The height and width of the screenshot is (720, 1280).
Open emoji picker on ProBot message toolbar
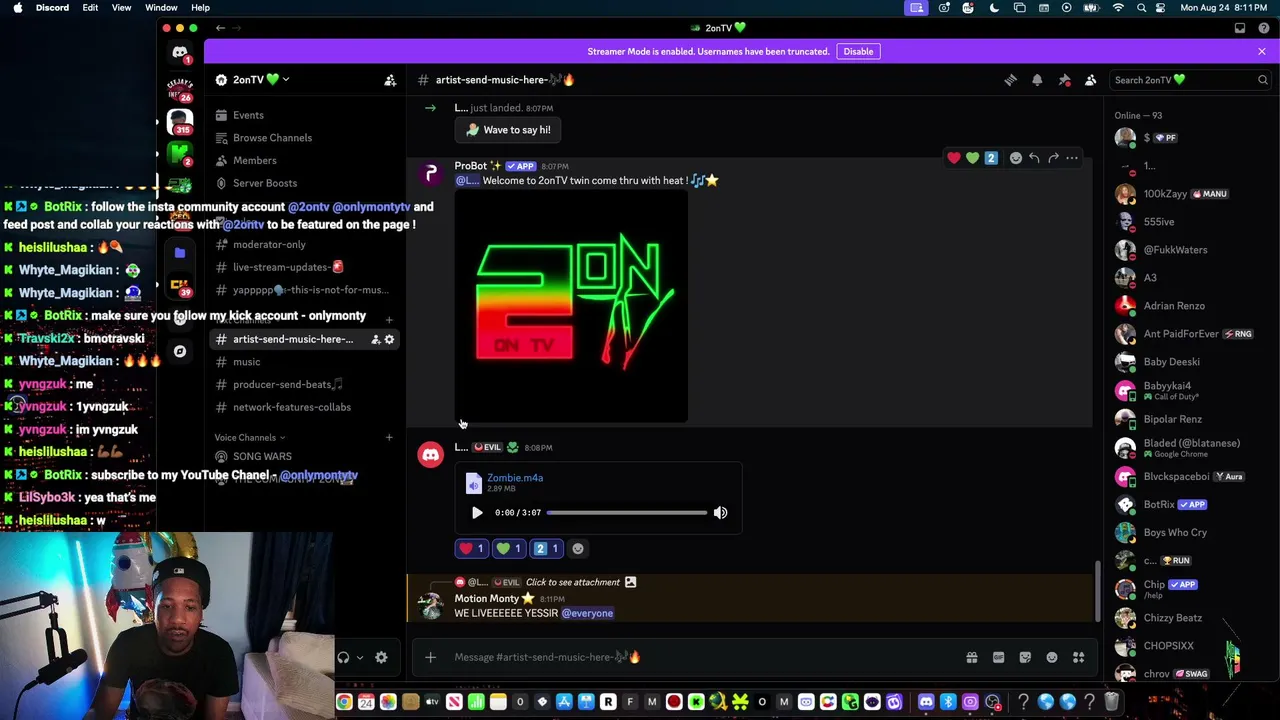1016,158
